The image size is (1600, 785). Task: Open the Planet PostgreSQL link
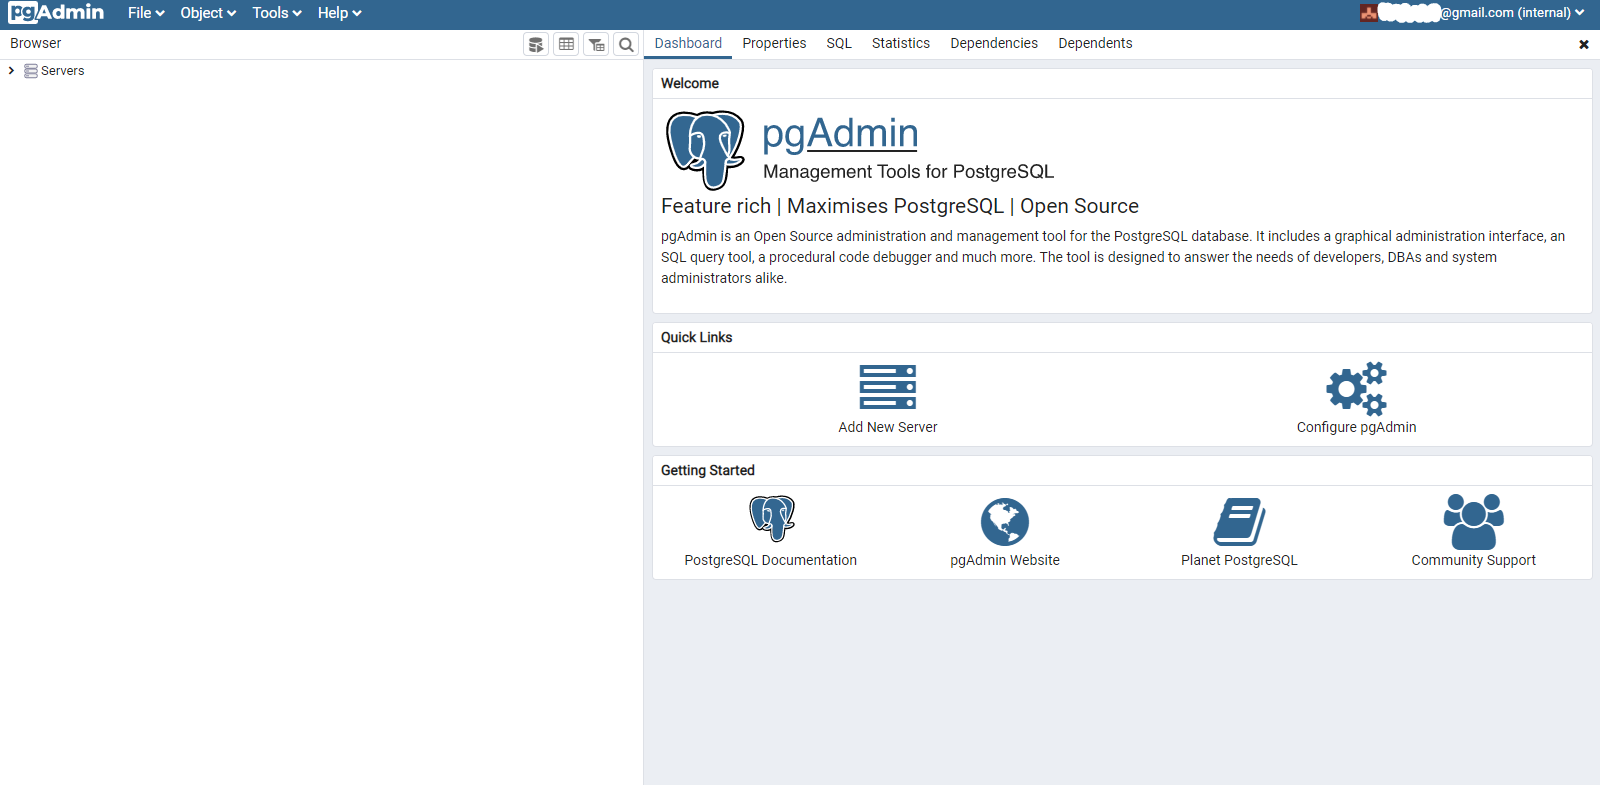1240,560
